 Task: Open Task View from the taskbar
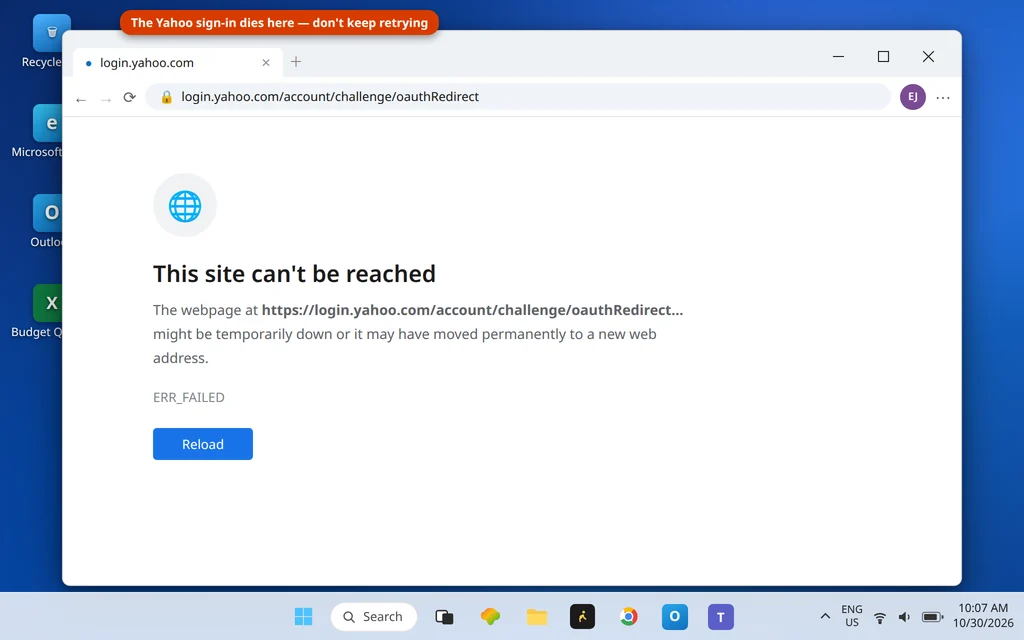[444, 616]
